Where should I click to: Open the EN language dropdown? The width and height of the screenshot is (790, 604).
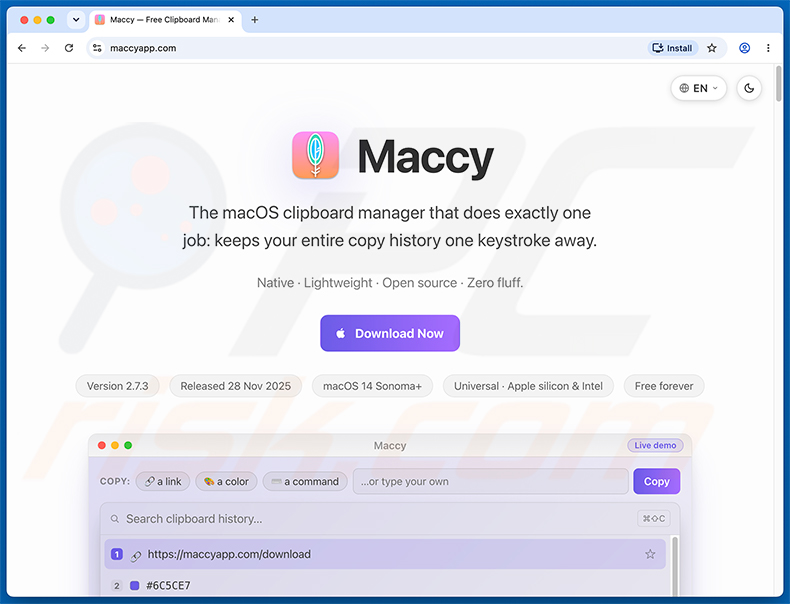coord(698,88)
